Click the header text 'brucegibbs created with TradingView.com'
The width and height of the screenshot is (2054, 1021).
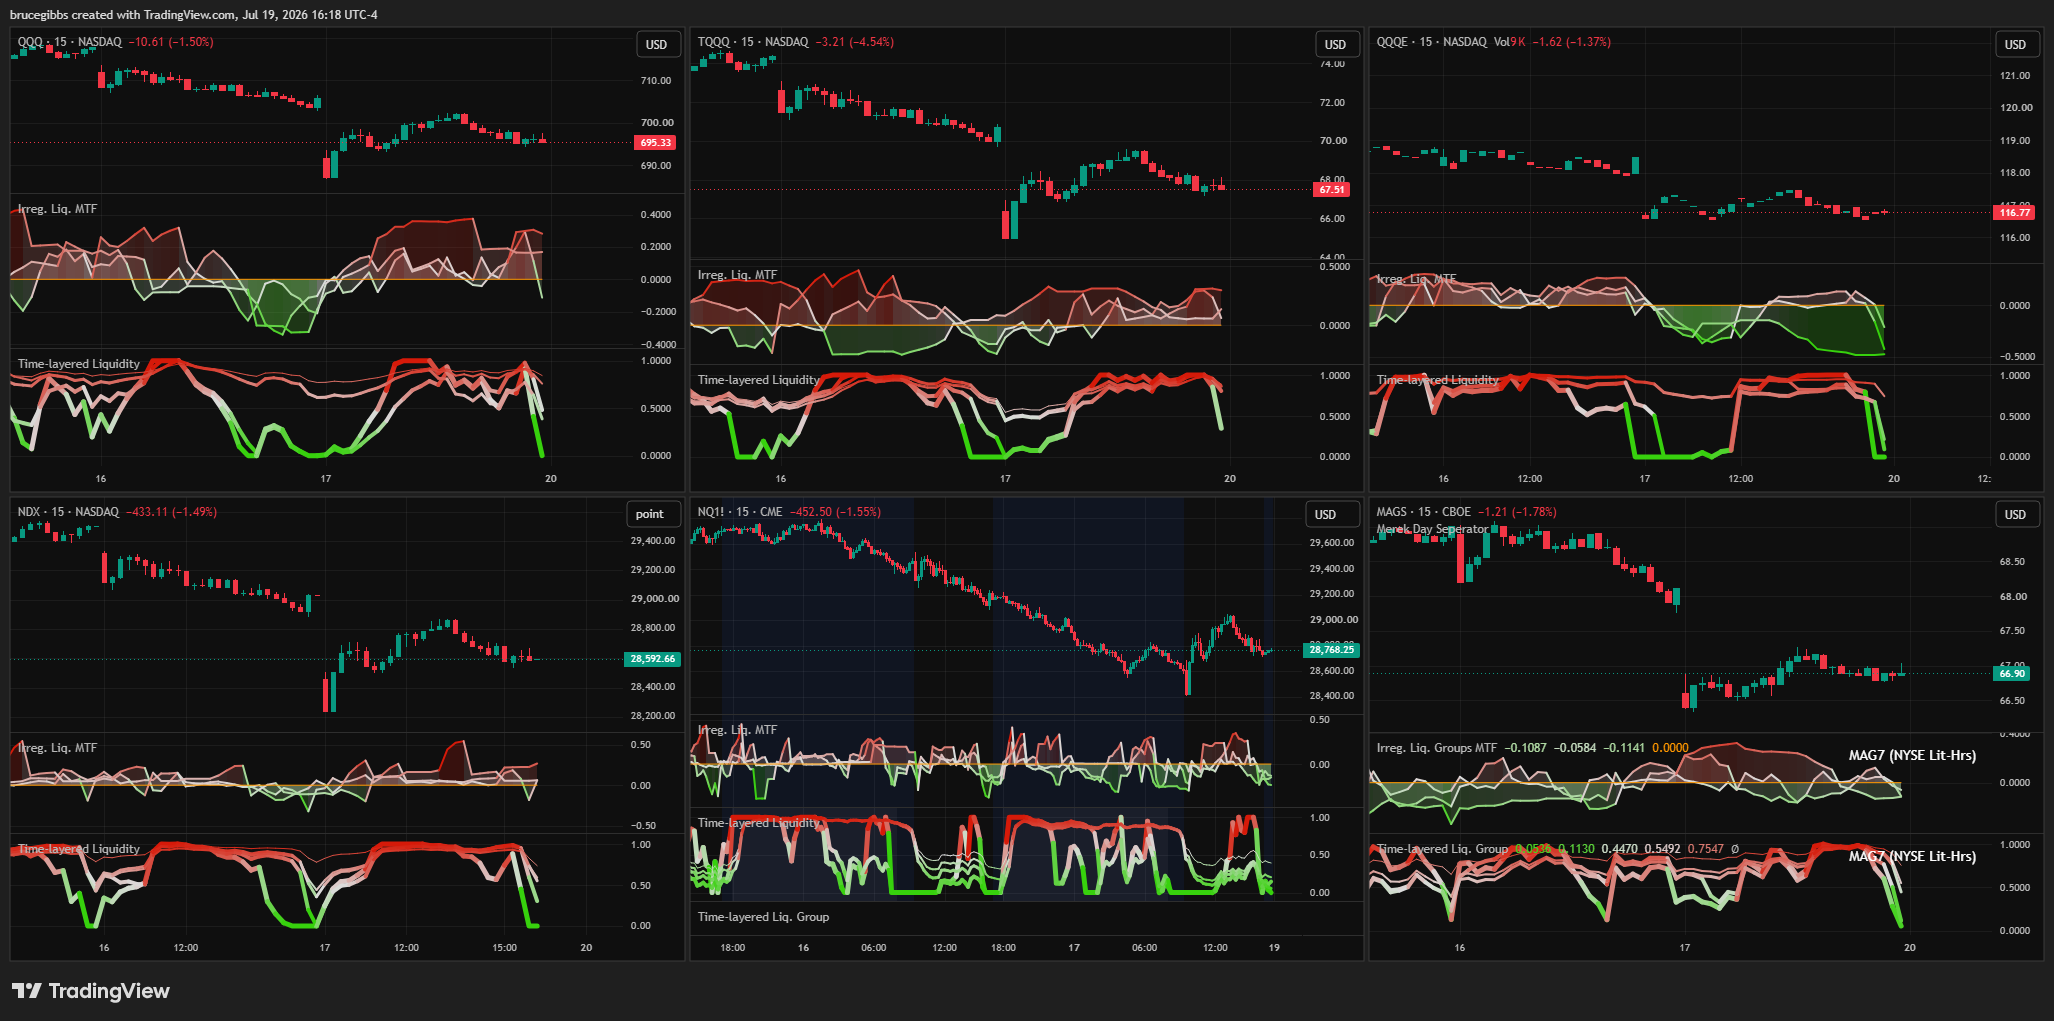click(x=123, y=15)
